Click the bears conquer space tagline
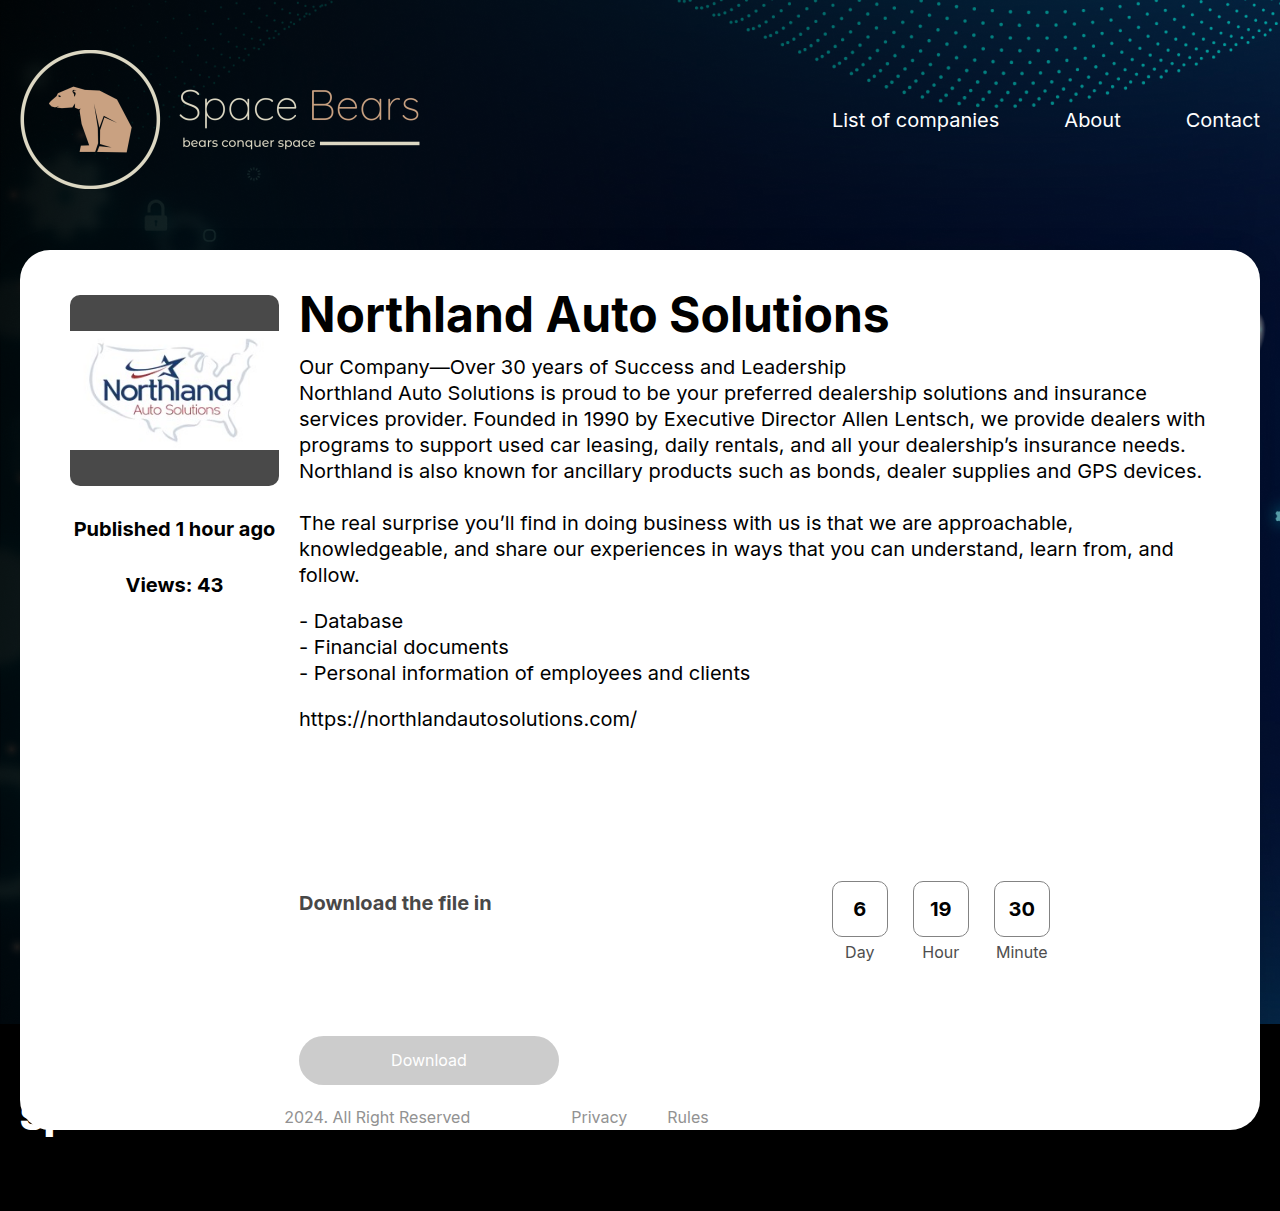The image size is (1280, 1211). (249, 143)
